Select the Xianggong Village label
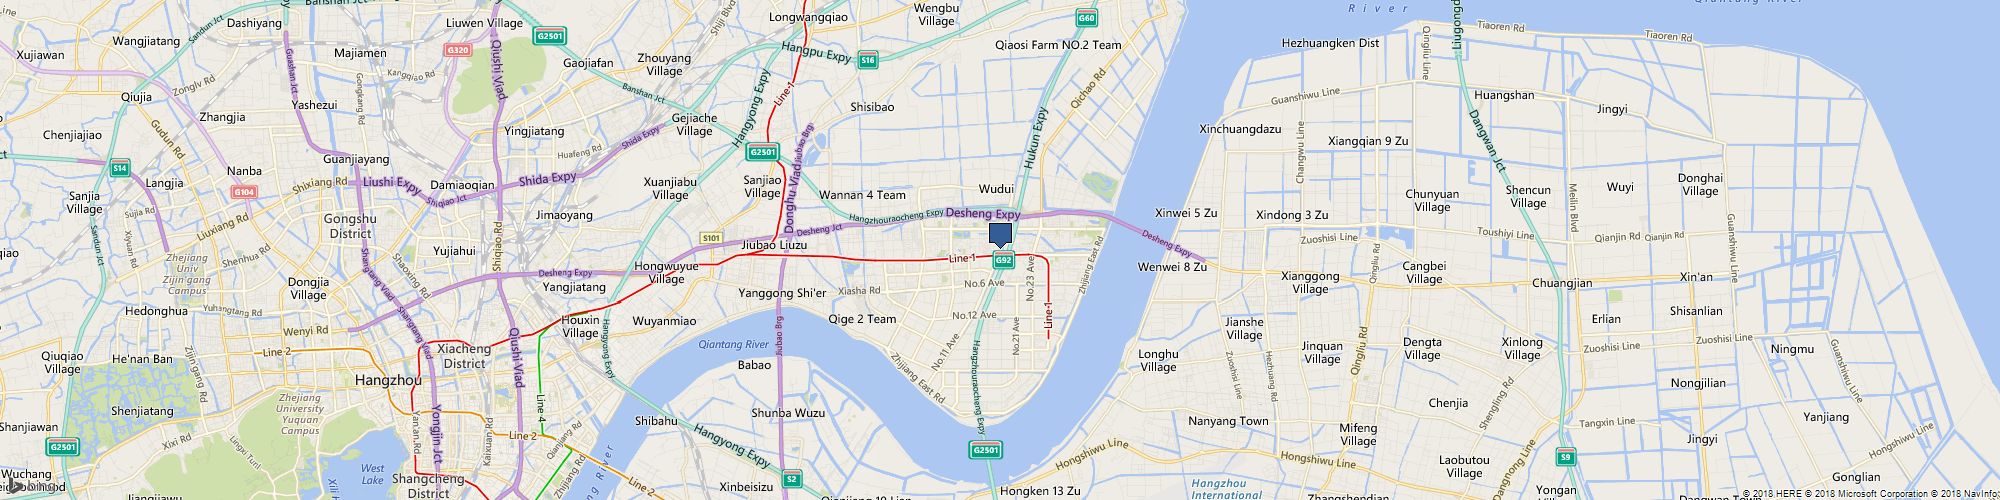This screenshot has width=2000, height=500. [1310, 283]
